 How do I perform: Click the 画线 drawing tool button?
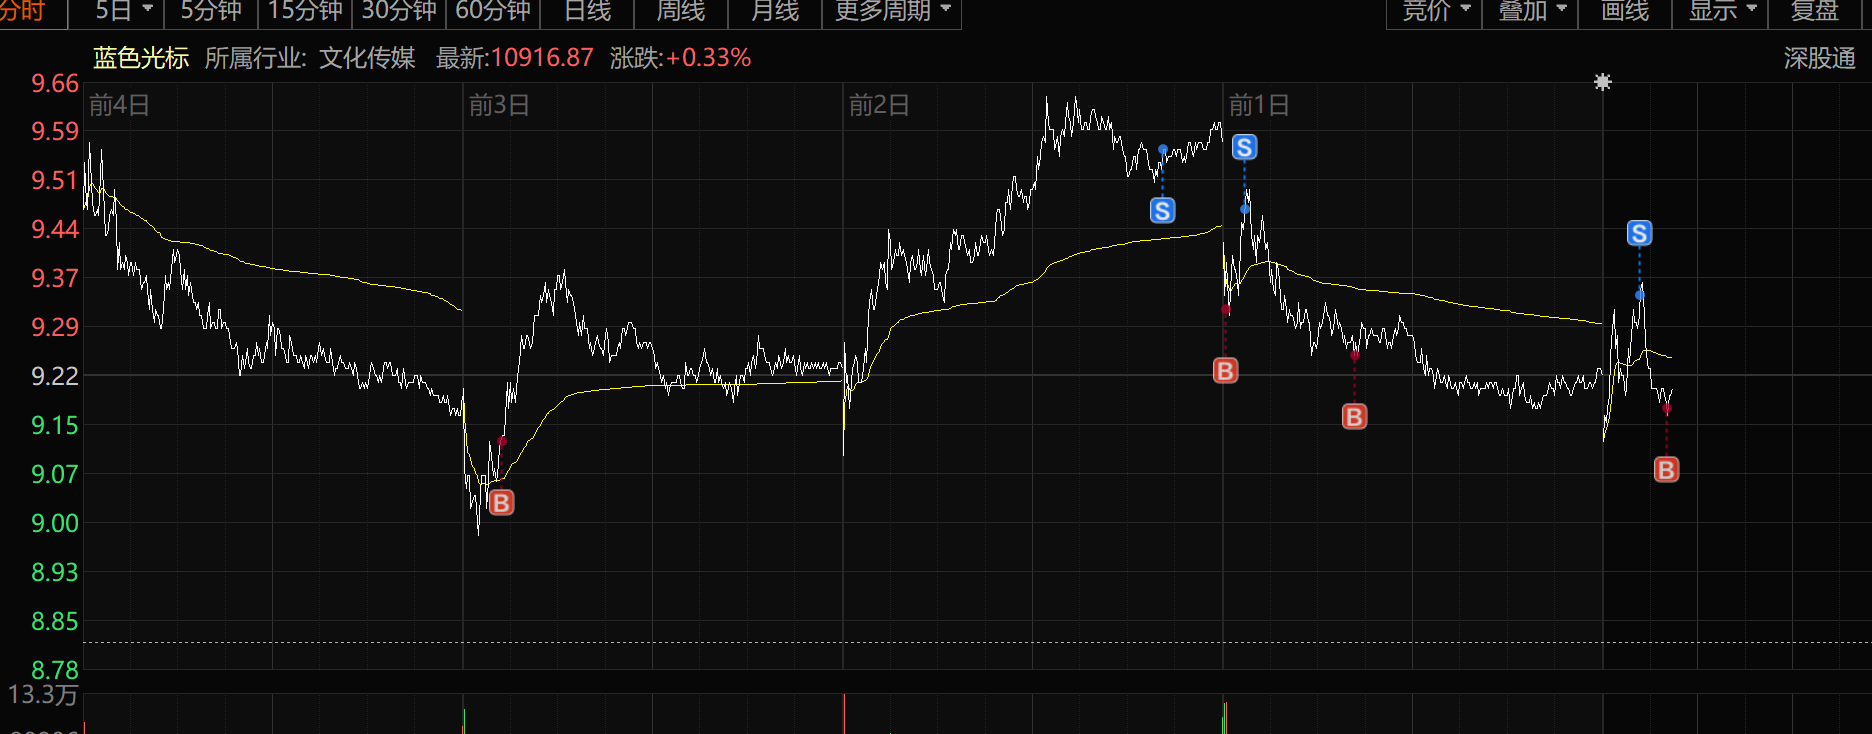[1625, 11]
